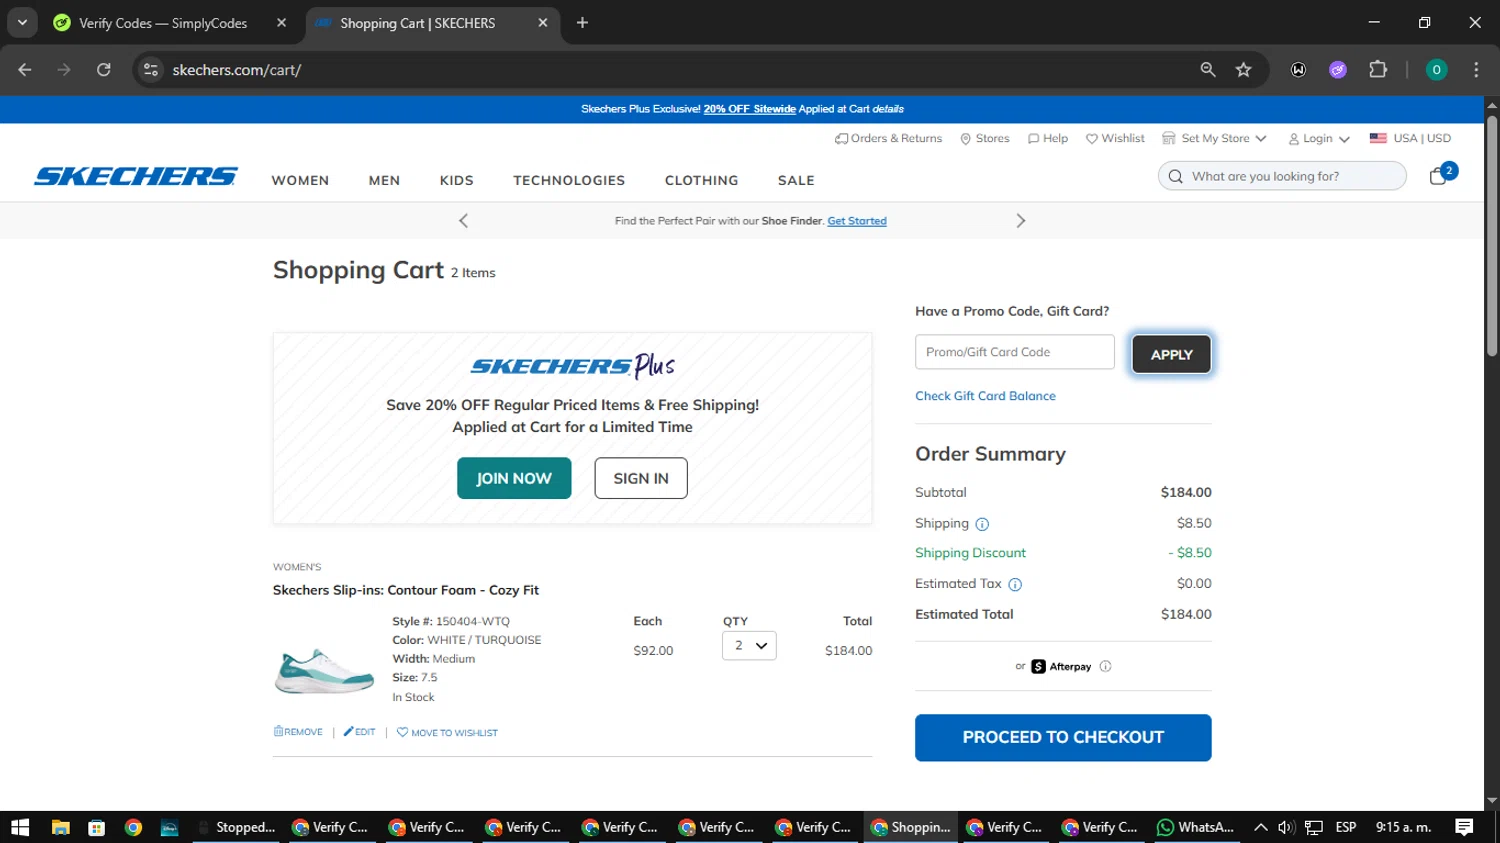
Task: Remove the Contour Foam item from cart
Action: 298,732
